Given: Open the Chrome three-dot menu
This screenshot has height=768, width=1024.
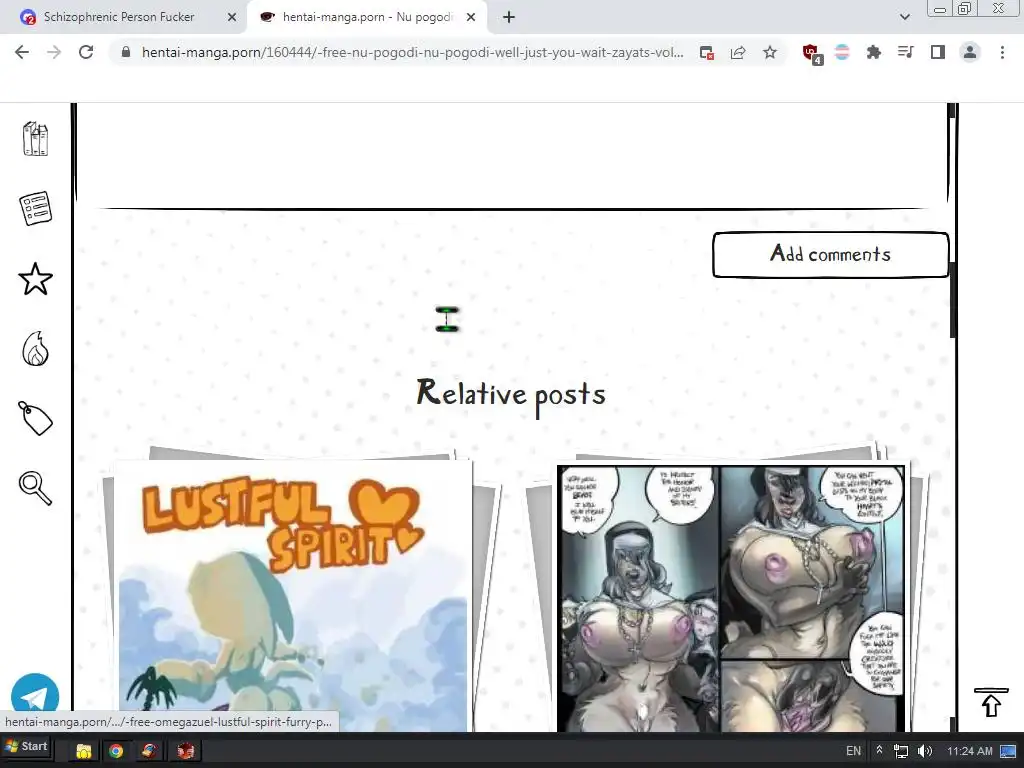Looking at the screenshot, I should tap(1002, 52).
